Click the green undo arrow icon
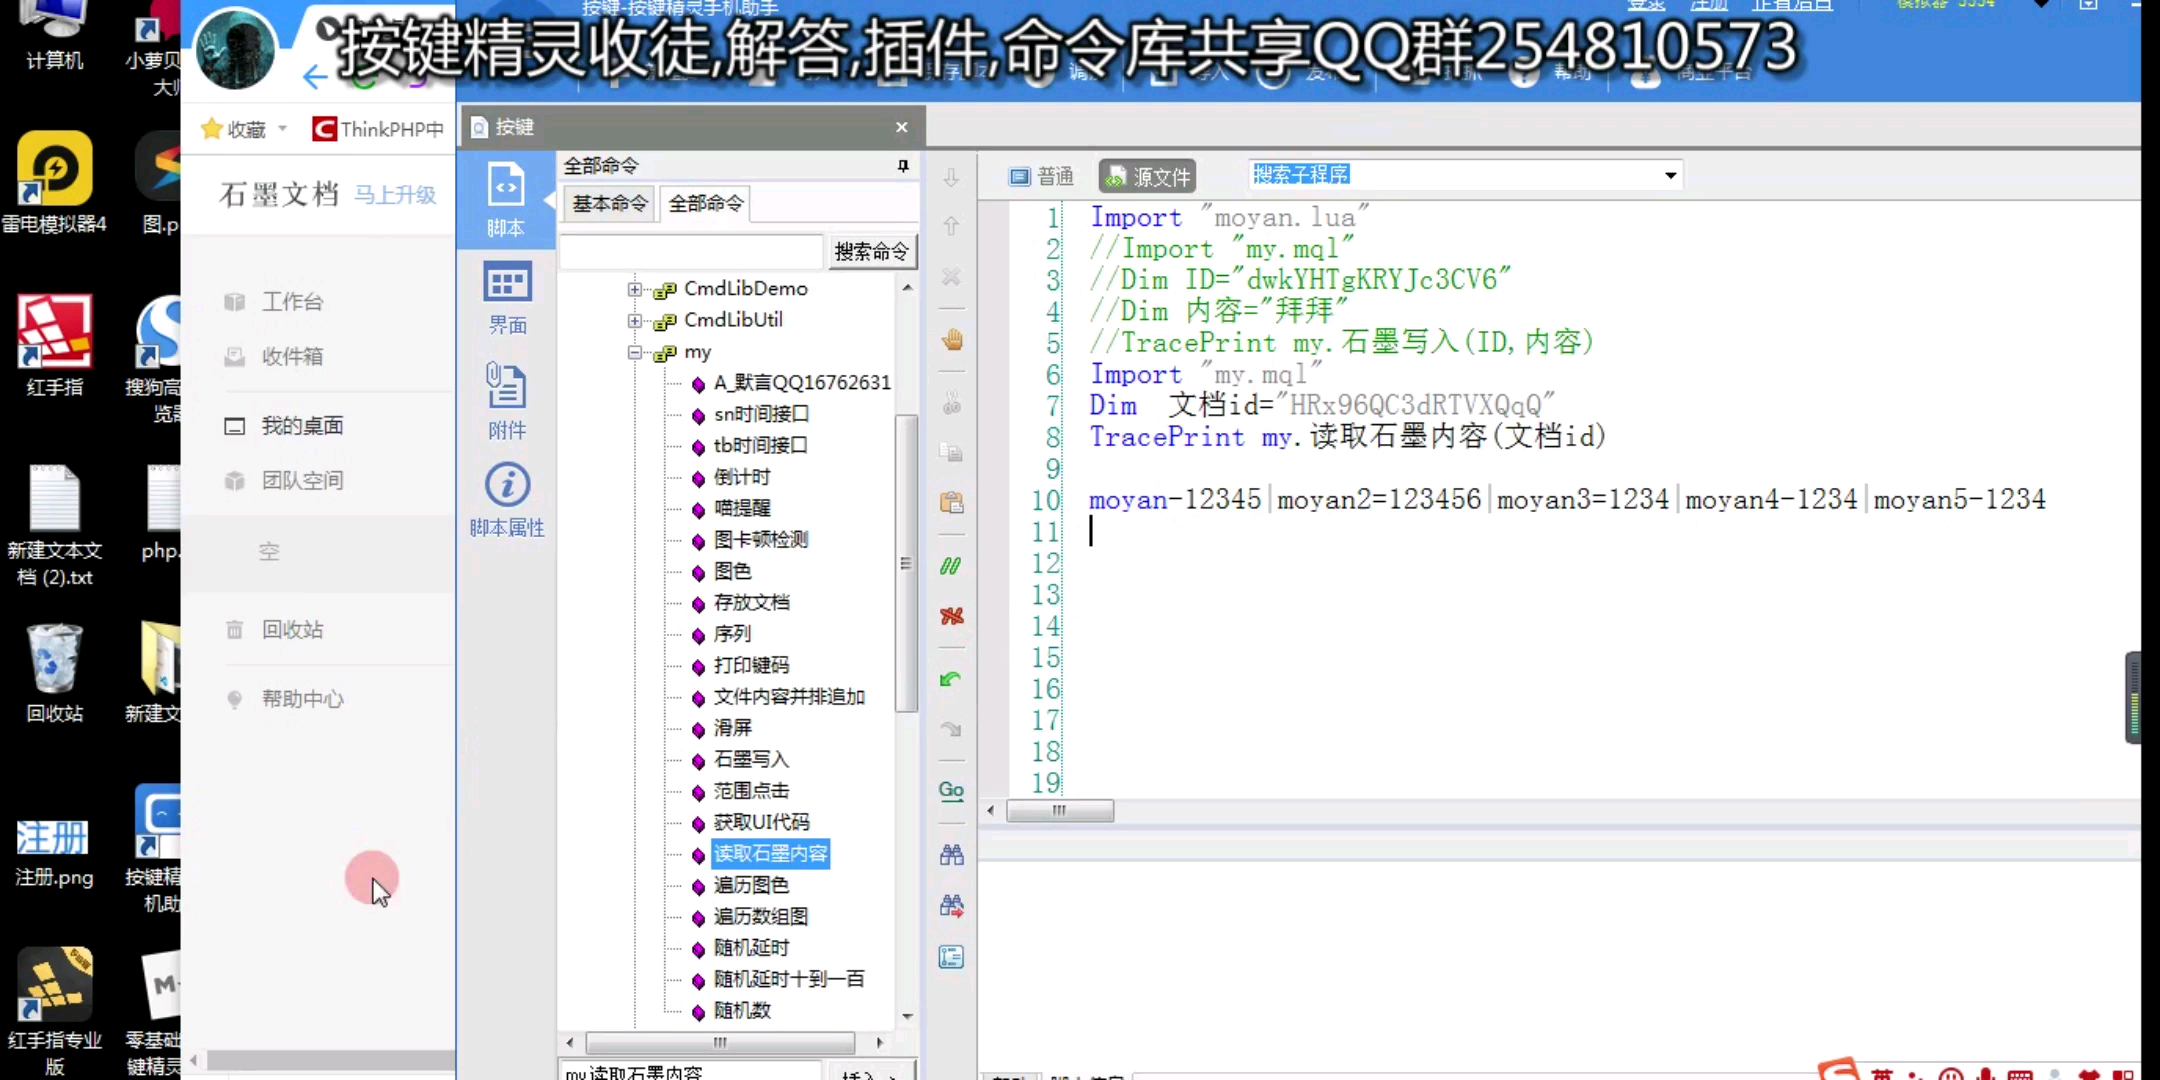The image size is (2160, 1080). click(x=951, y=680)
